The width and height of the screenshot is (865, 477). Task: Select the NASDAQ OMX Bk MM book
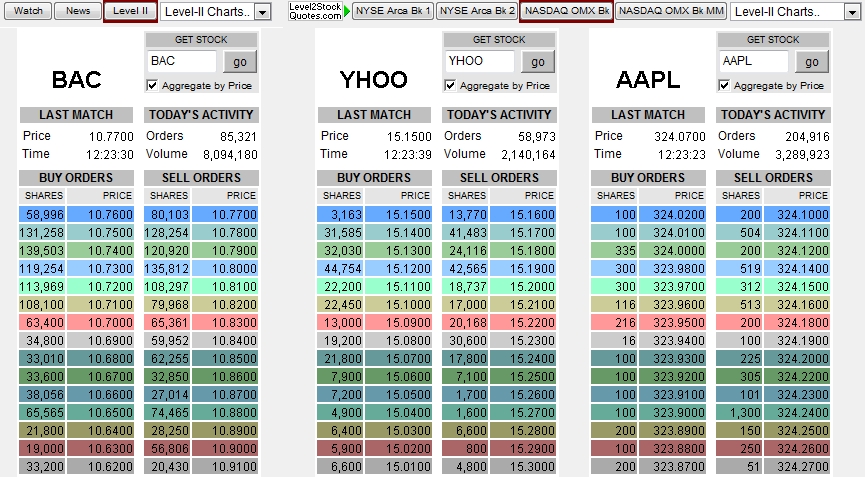pyautogui.click(x=671, y=11)
